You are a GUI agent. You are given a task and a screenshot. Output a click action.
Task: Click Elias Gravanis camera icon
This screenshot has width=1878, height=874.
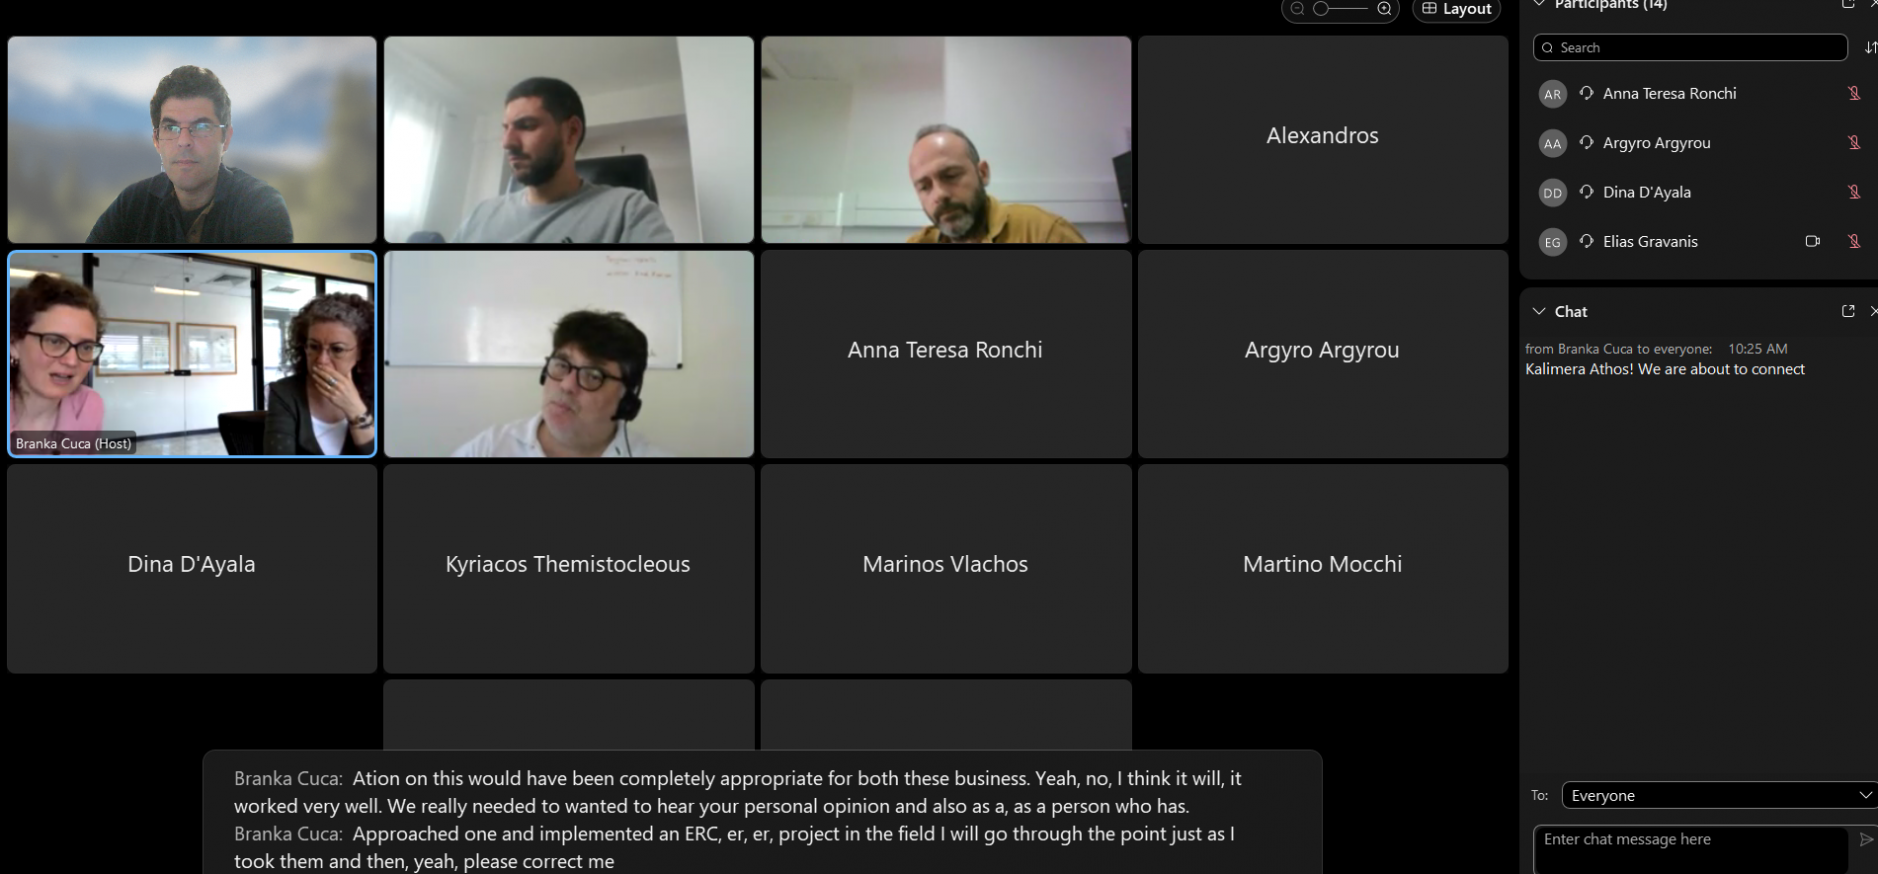(x=1812, y=241)
